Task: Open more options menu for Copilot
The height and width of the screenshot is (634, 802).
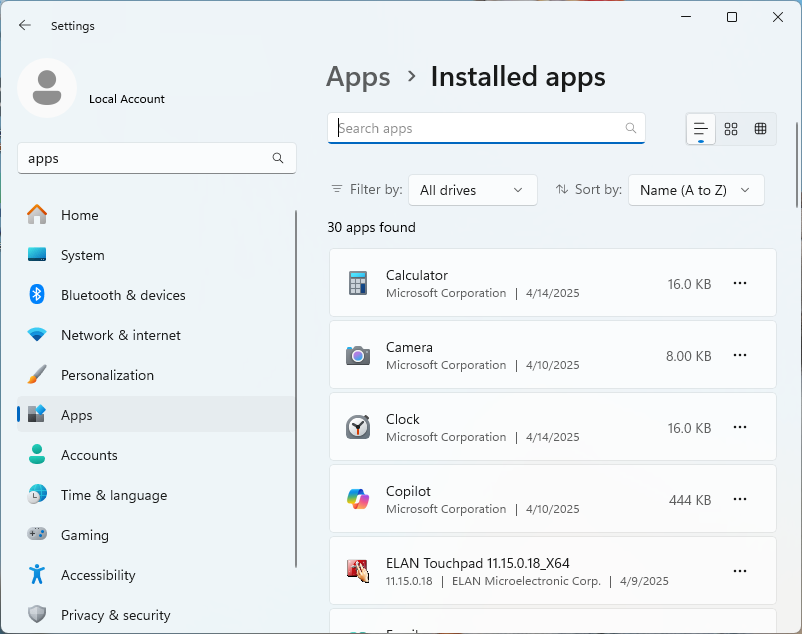Action: coord(740,500)
